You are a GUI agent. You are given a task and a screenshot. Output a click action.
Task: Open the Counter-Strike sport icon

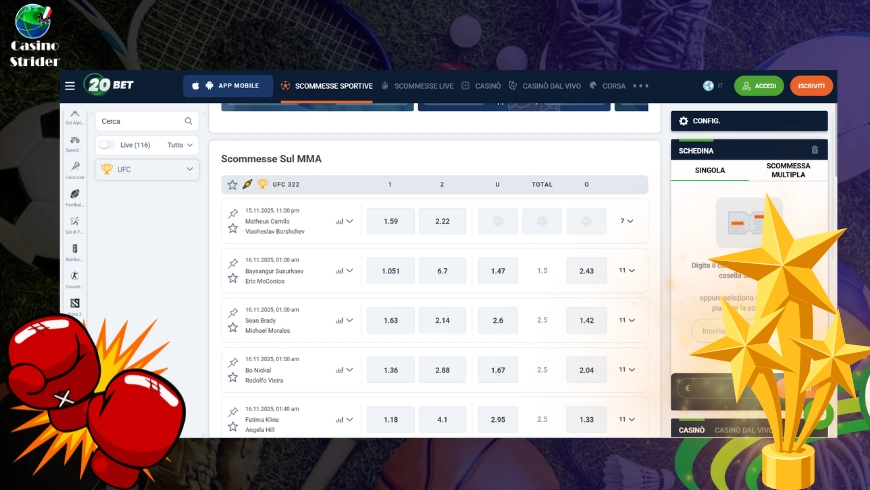click(75, 279)
